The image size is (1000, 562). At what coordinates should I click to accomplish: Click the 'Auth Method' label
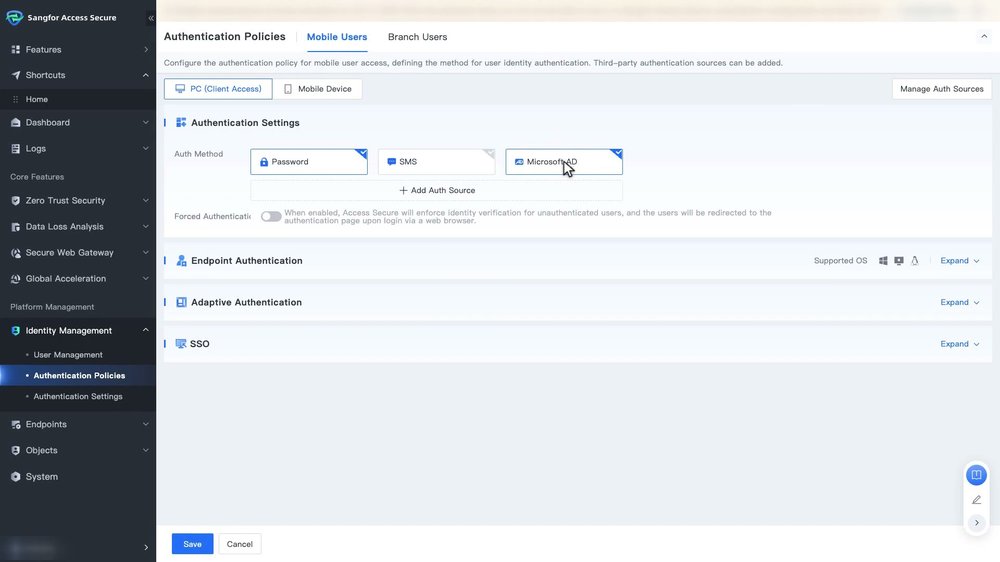pyautogui.click(x=198, y=154)
